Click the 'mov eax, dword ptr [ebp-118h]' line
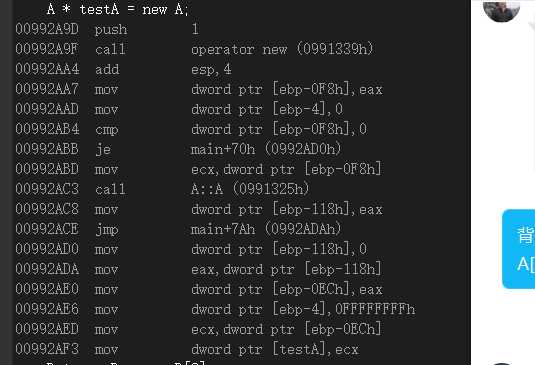Image resolution: width=535 pixels, height=365 pixels. 198,269
